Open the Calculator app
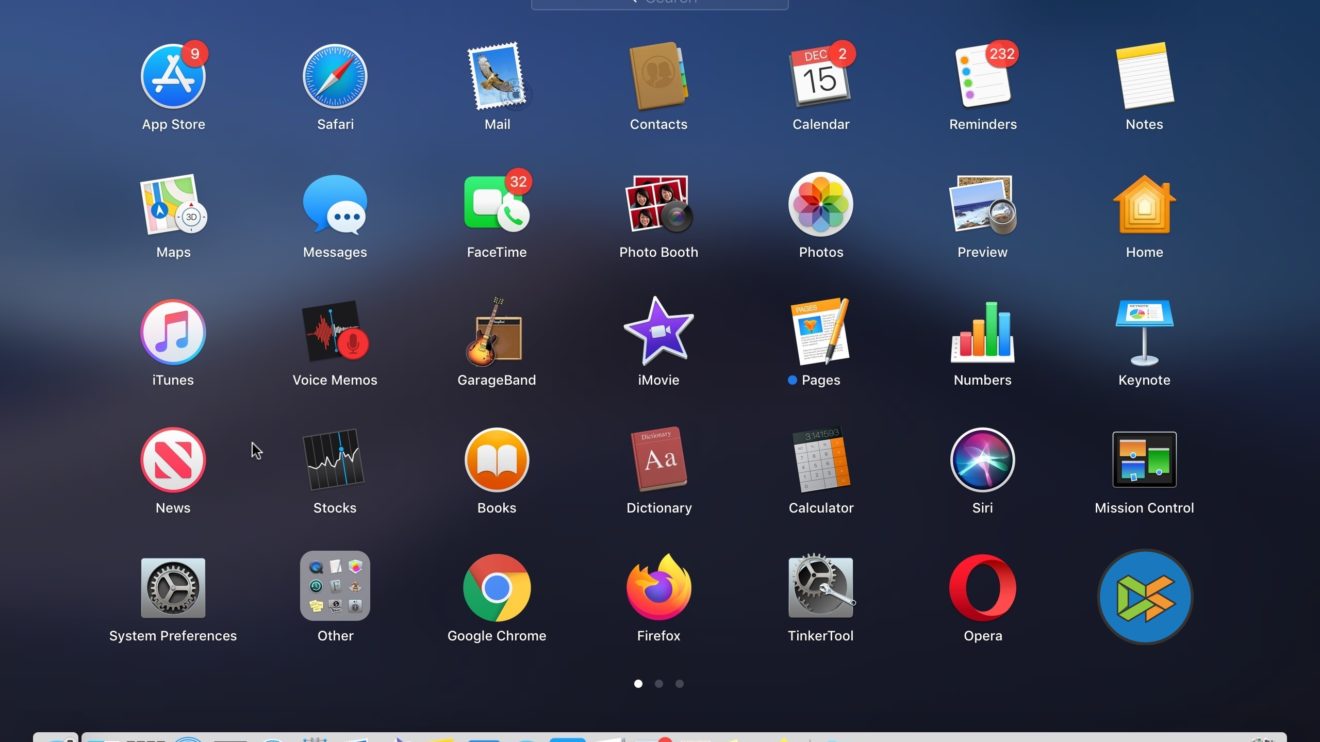Image resolution: width=1320 pixels, height=742 pixels. (821, 460)
